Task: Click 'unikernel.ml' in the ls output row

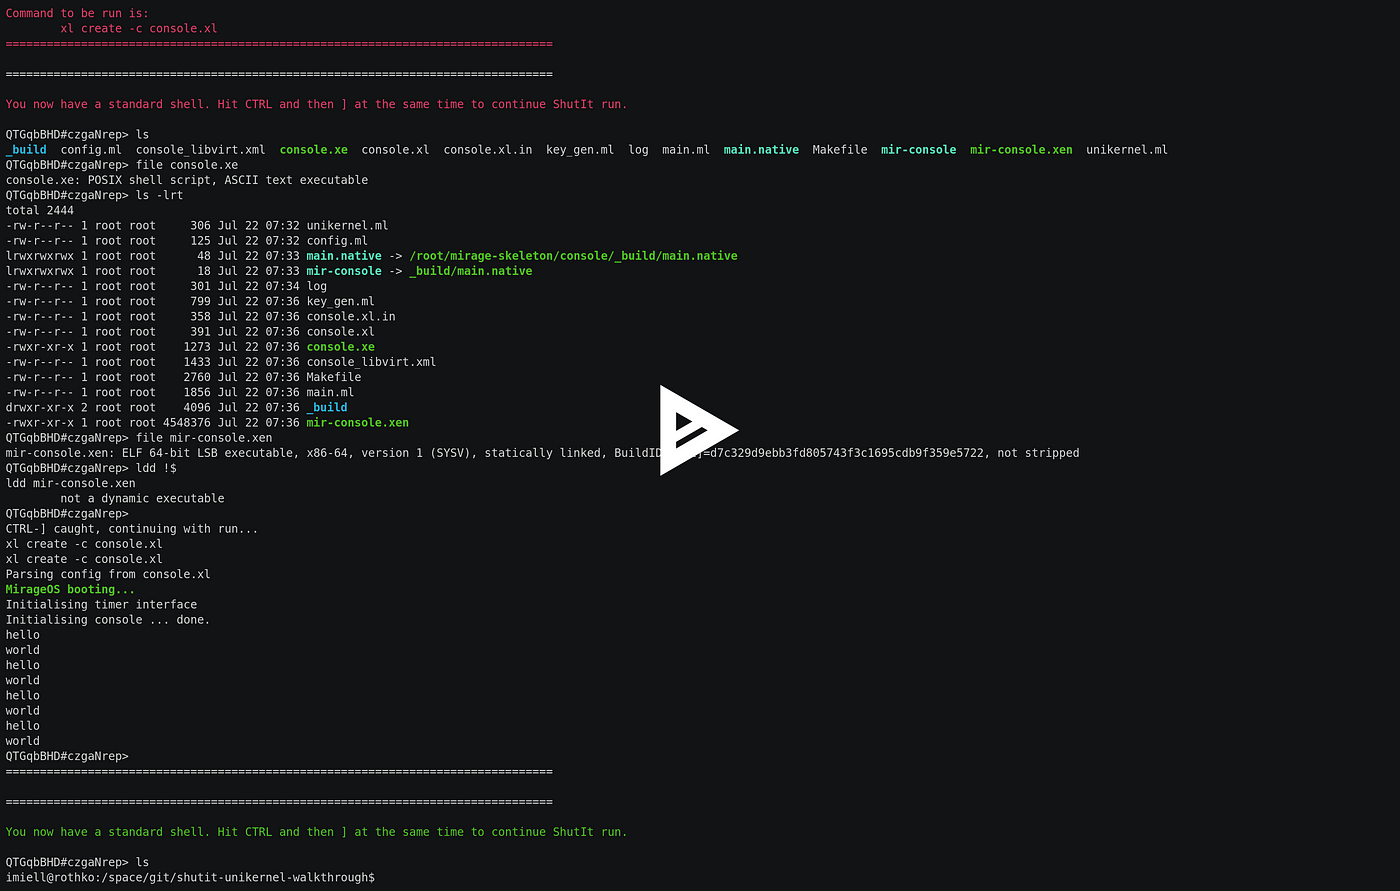Action: [1127, 150]
